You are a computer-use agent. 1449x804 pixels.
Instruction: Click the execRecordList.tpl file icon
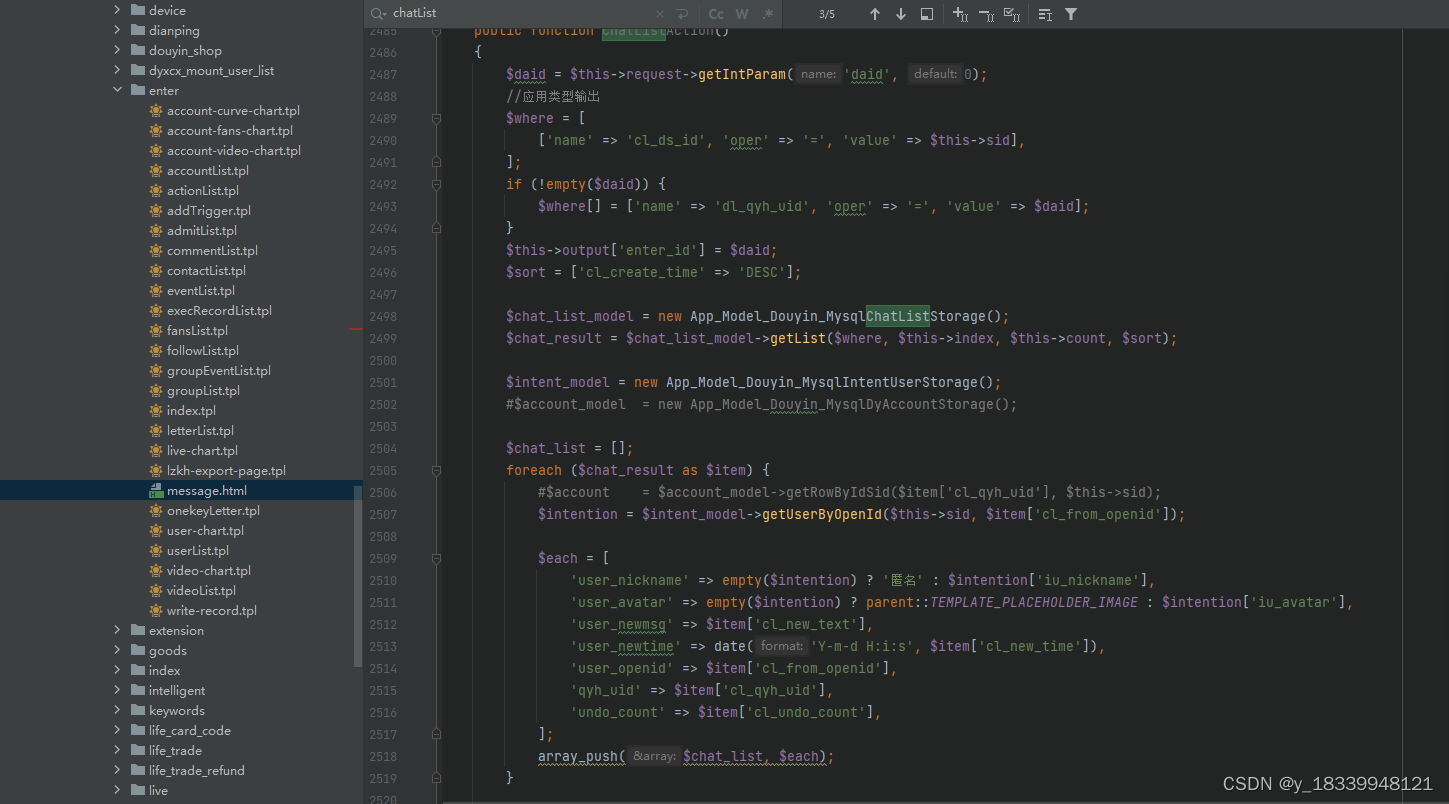[x=156, y=310]
